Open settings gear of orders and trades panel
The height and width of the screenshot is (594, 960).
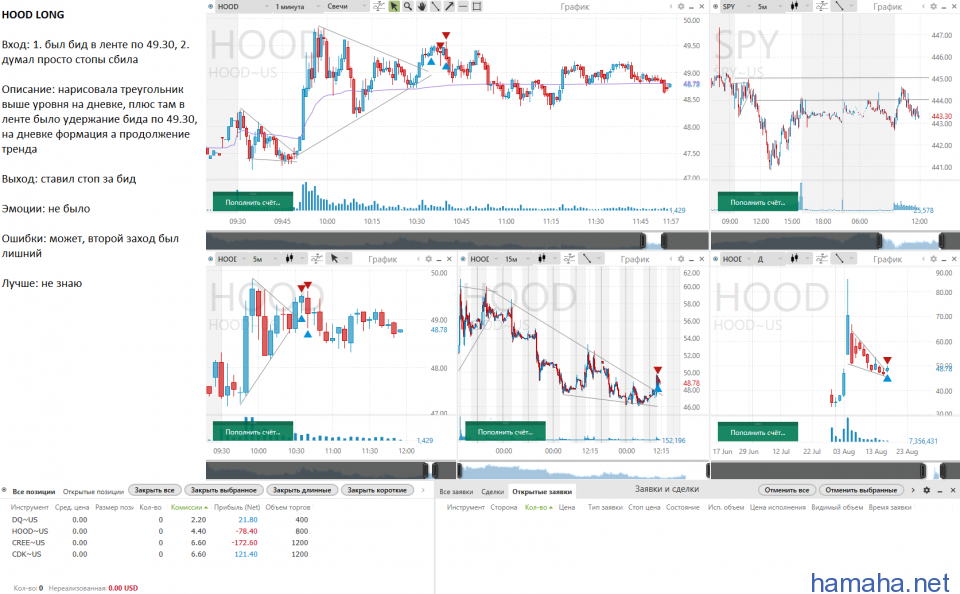[926, 491]
